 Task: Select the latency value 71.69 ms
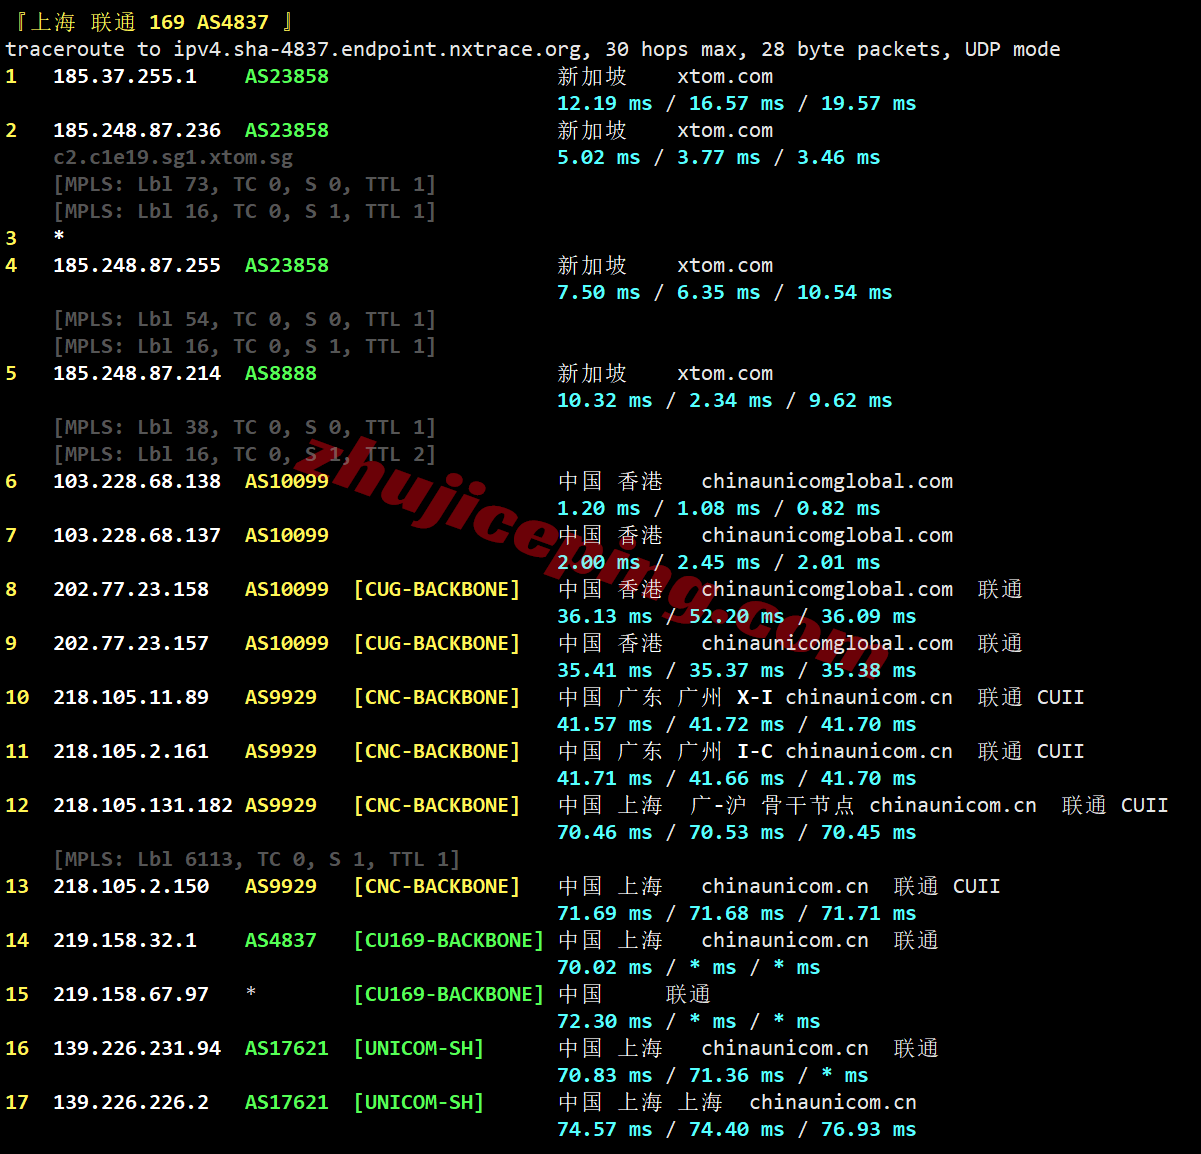click(x=605, y=913)
